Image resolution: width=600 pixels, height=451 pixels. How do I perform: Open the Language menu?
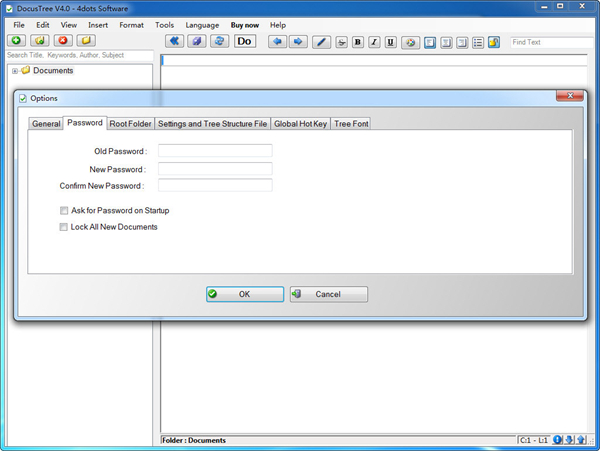(202, 25)
